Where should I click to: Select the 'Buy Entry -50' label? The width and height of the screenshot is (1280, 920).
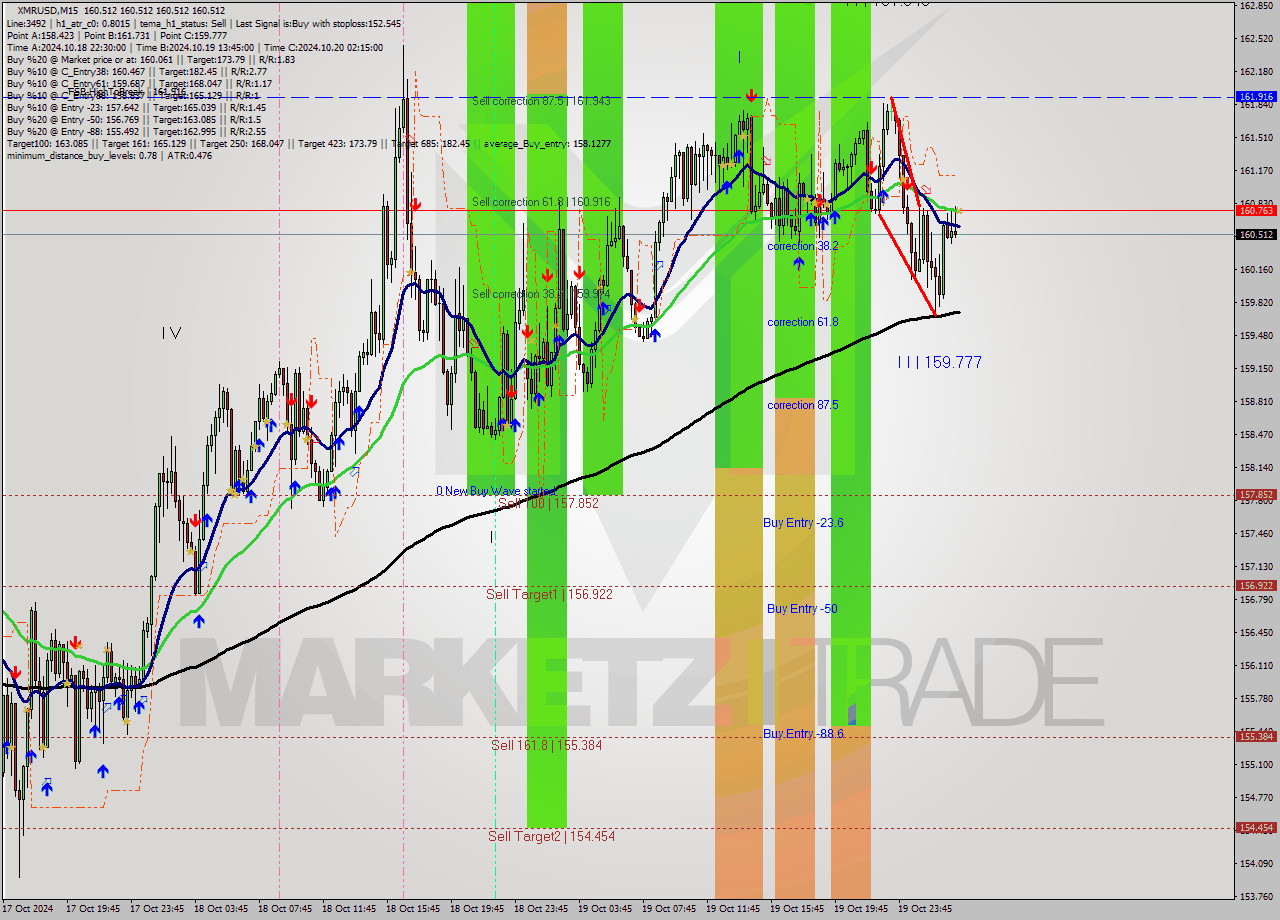pos(802,609)
